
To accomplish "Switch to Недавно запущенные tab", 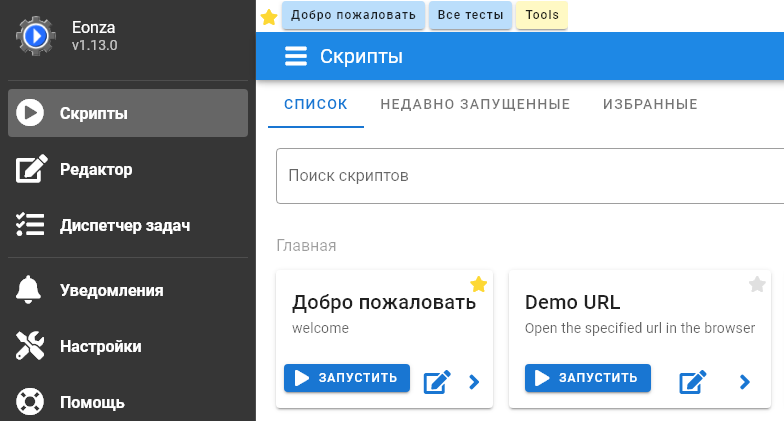I will tap(475, 104).
